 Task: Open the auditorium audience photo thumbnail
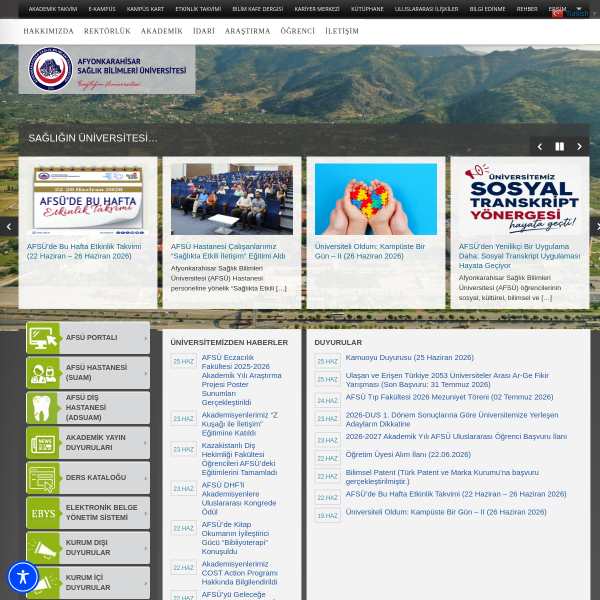[x=232, y=199]
